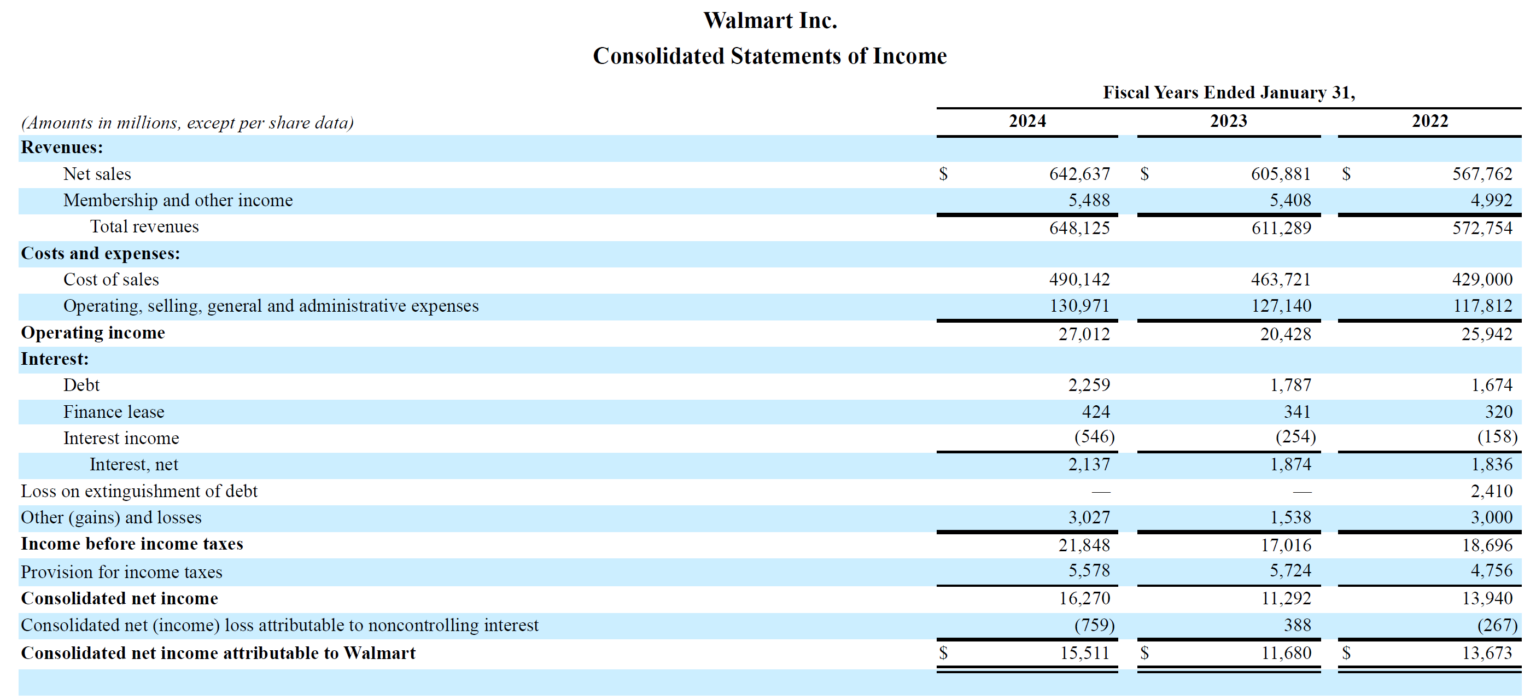Click the 2024 net sales value 642,637
The width and height of the screenshot is (1536, 700).
coord(1079,174)
